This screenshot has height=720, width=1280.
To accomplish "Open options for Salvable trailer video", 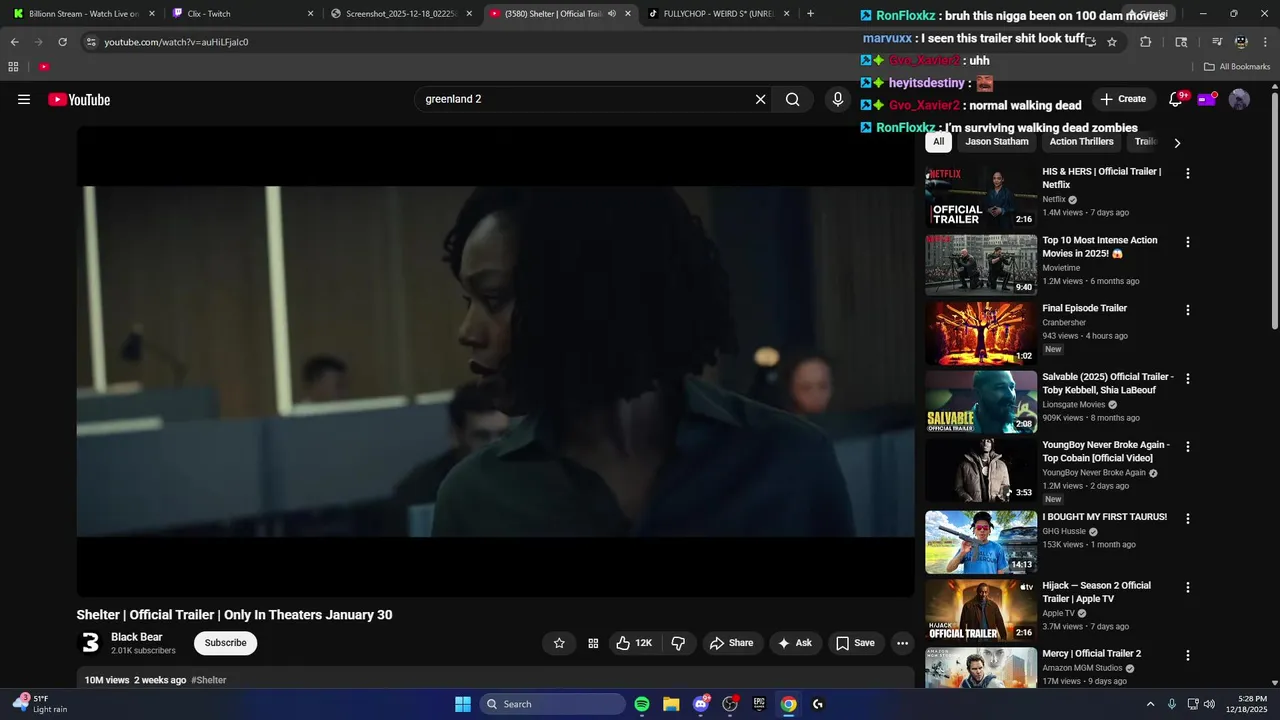I will tap(1188, 379).
